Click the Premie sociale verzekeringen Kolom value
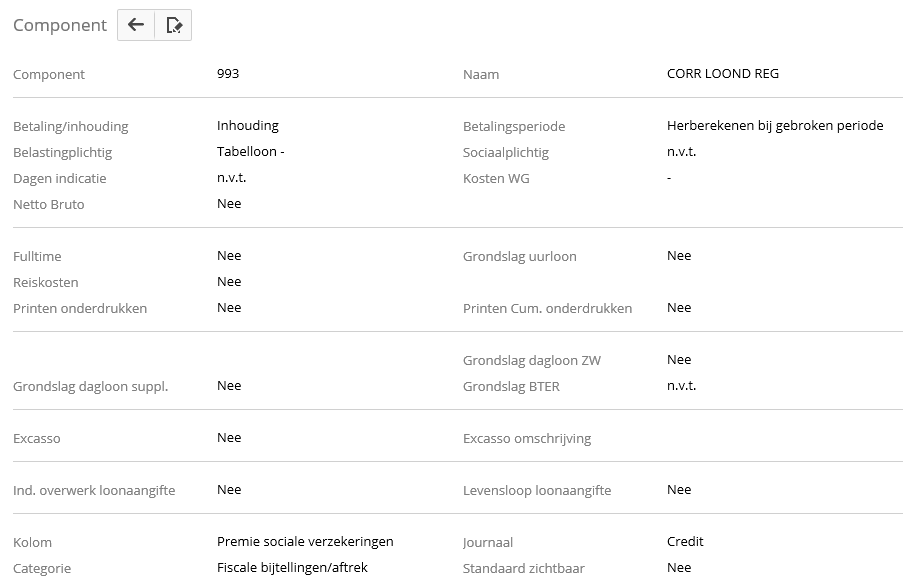This screenshot has height=585, width=909. 305,542
